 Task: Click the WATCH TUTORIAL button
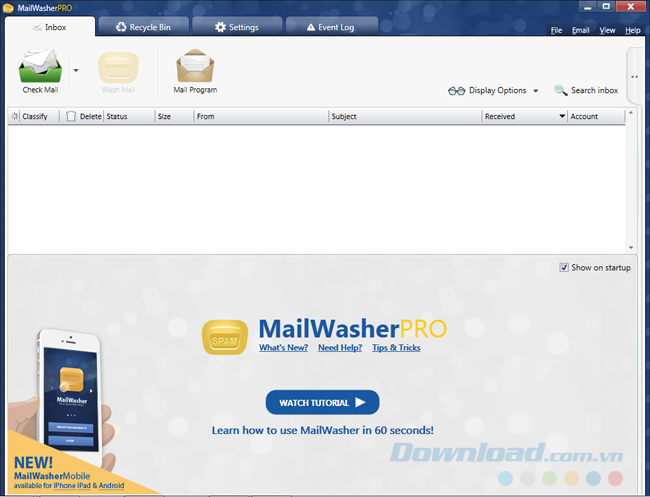pyautogui.click(x=323, y=402)
